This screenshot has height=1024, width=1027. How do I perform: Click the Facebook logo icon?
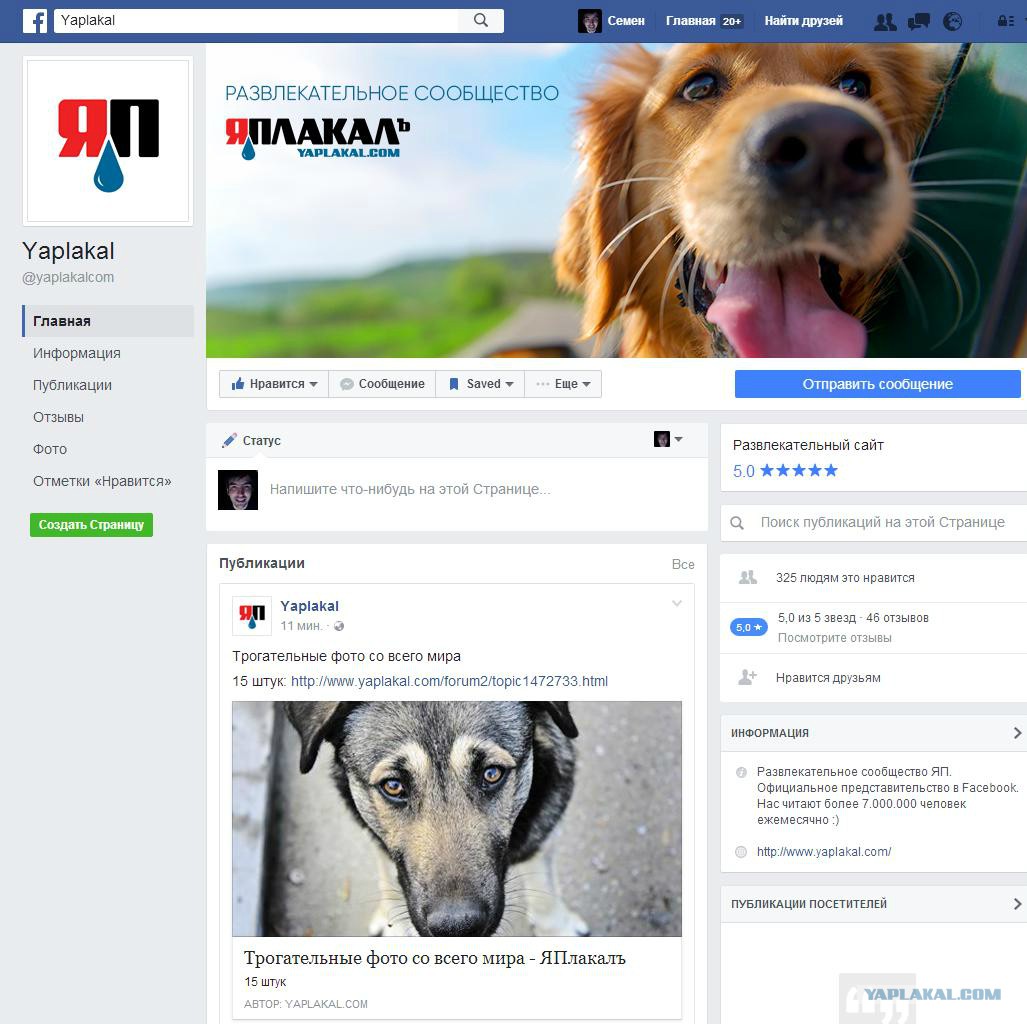coord(35,21)
